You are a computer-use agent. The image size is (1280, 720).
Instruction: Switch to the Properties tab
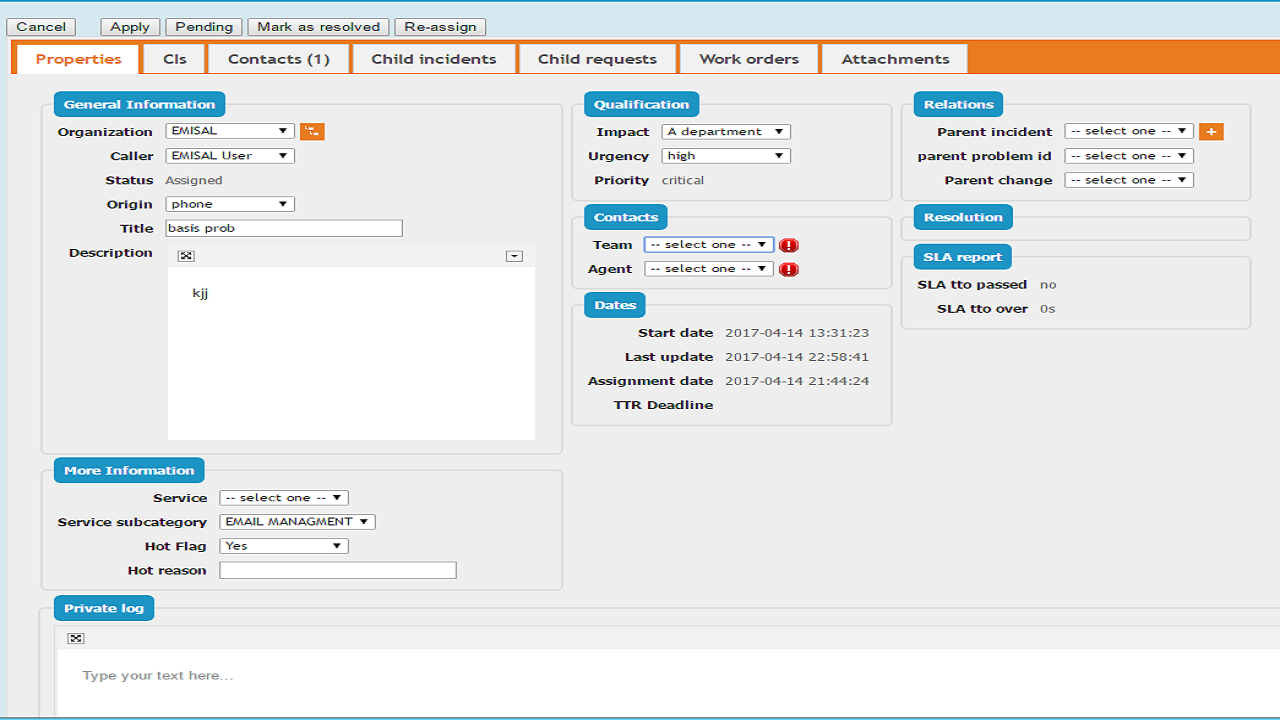(x=79, y=59)
